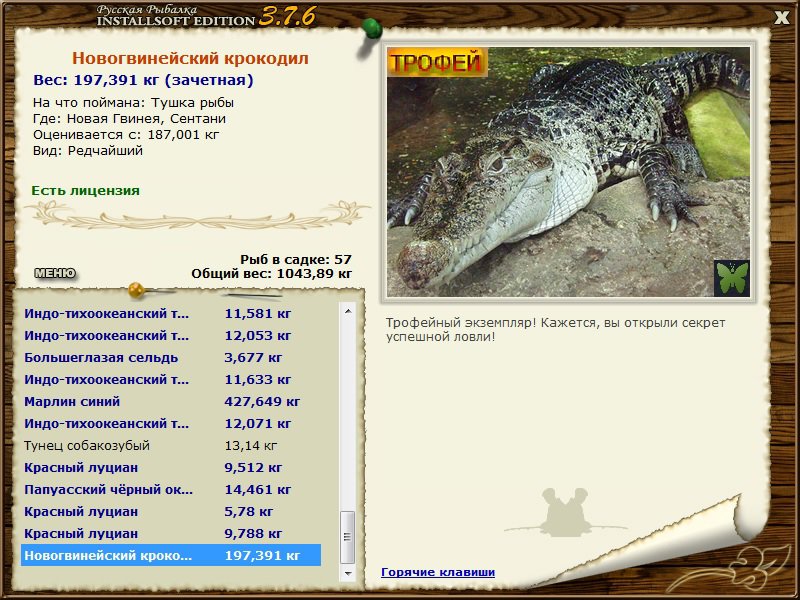The width and height of the screenshot is (800, 600).
Task: Select Большеглазая сельдь 3,677 кг
Action: (171, 357)
